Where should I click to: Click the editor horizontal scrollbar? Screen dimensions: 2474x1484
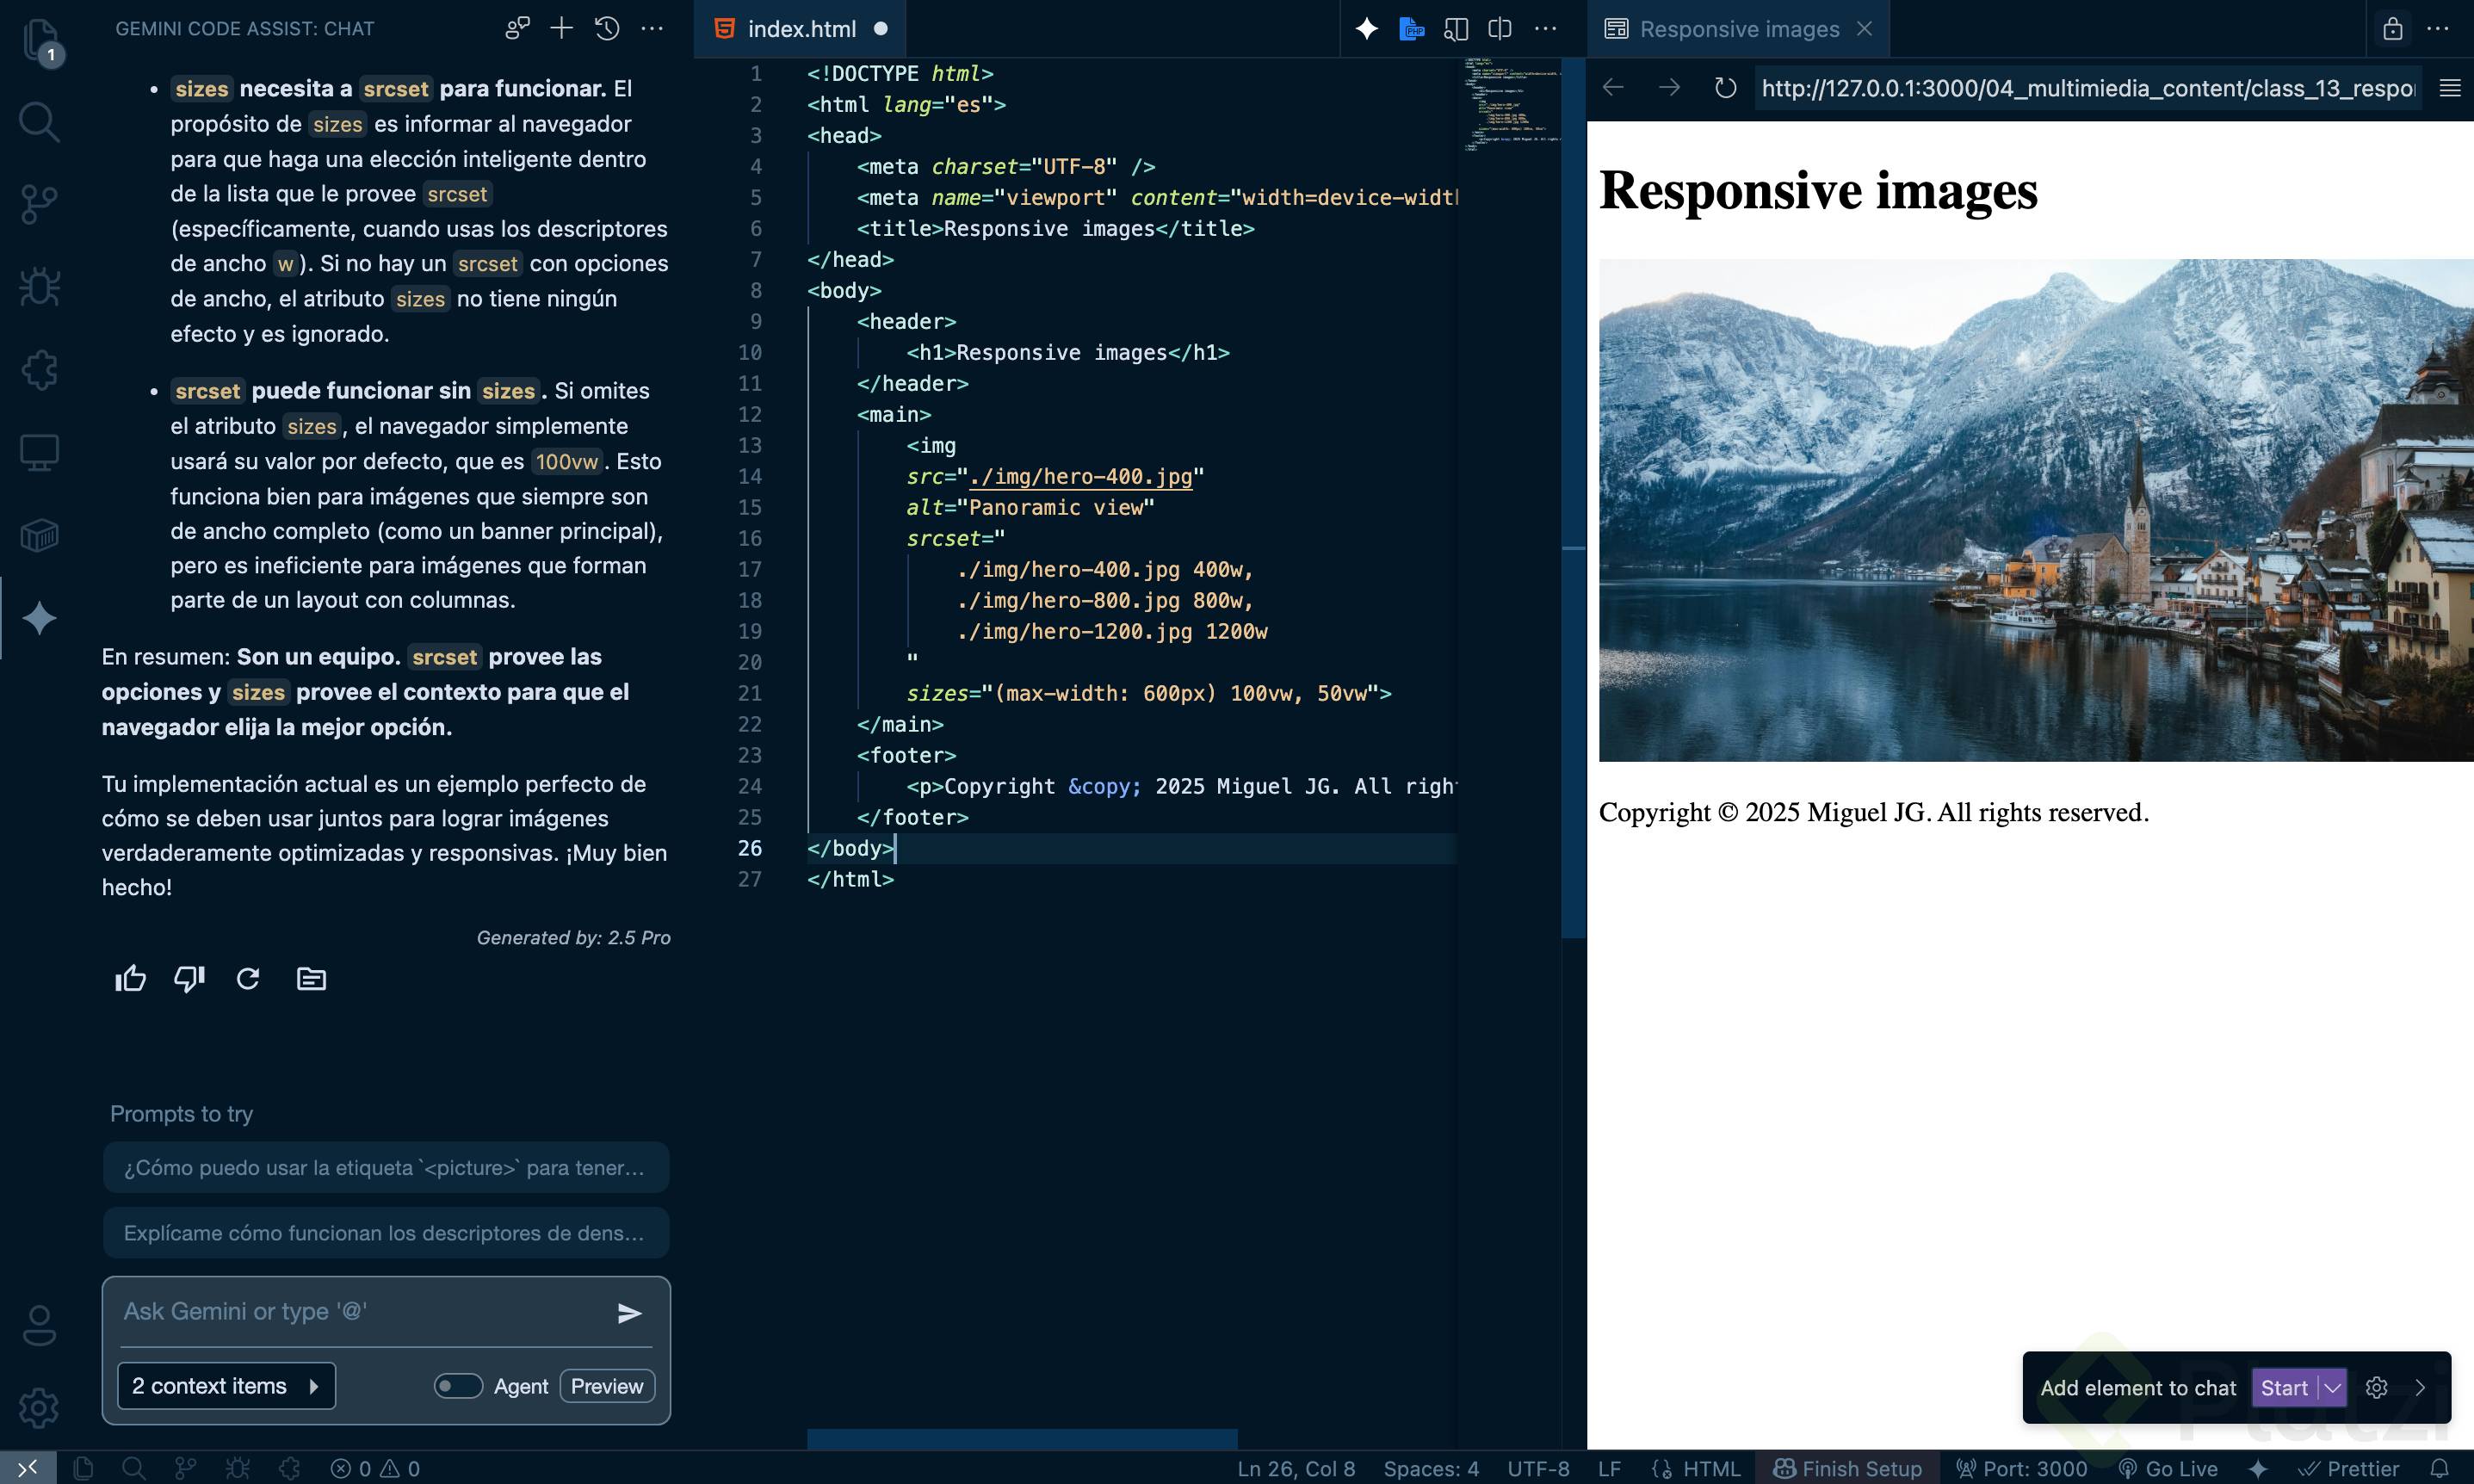click(1022, 1438)
